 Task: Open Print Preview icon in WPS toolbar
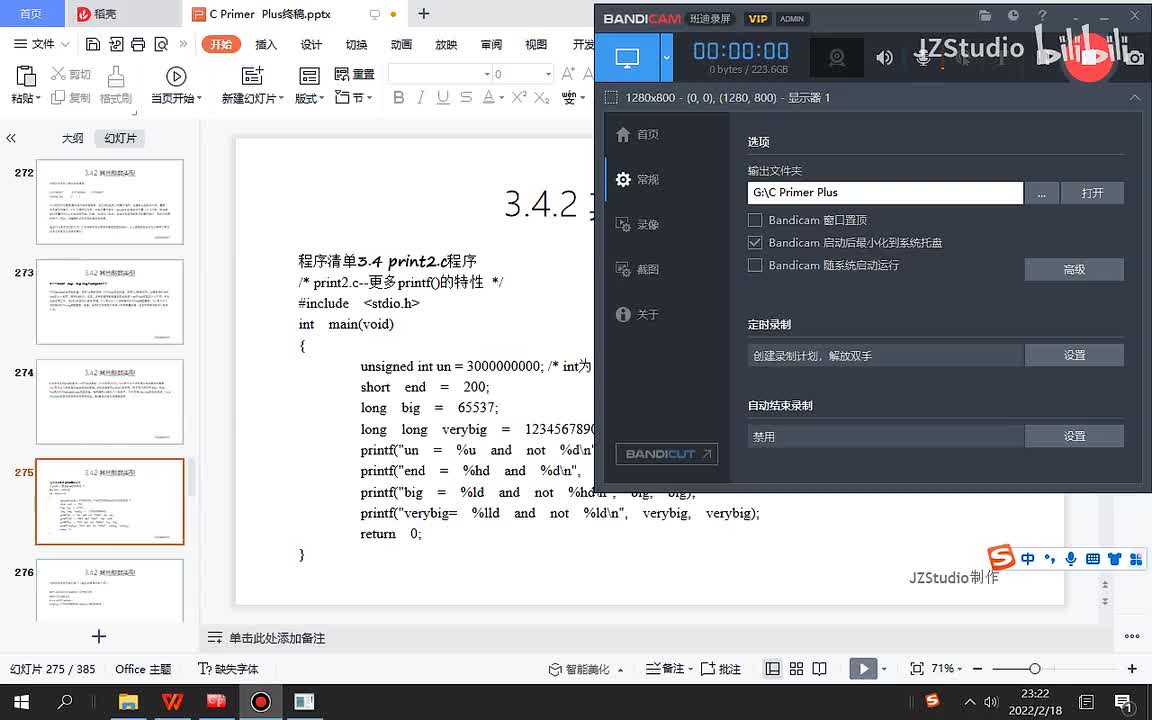pyautogui.click(x=161, y=44)
